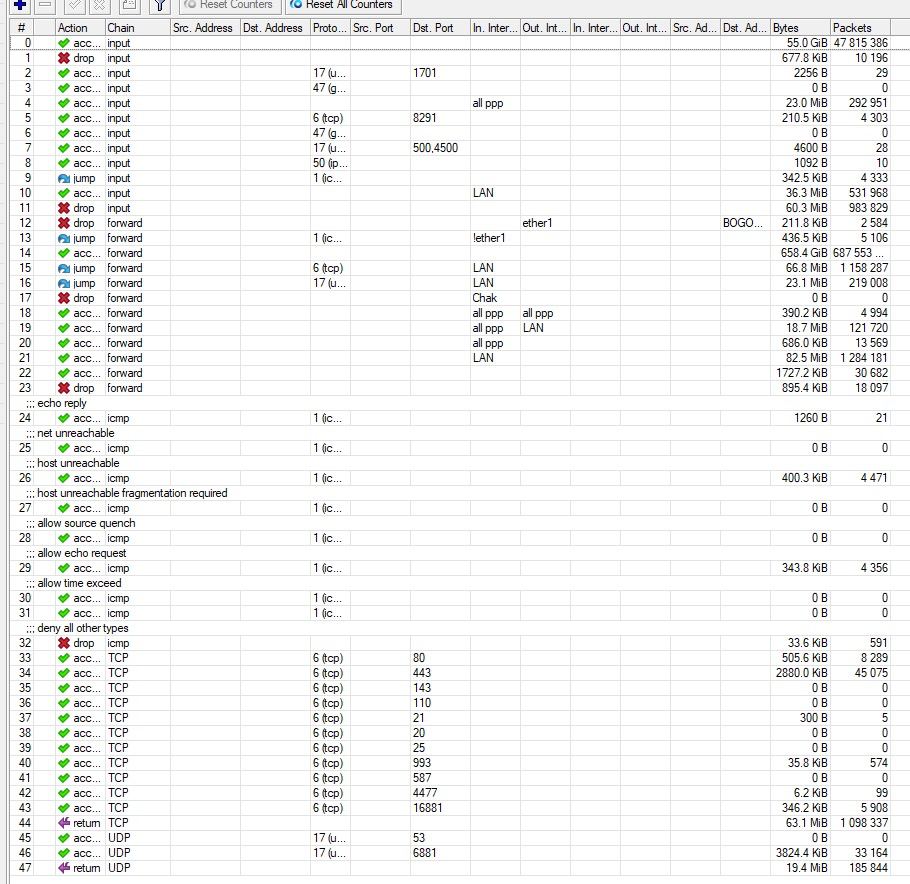Click !ether1 interface of rule 13
The width and height of the screenshot is (910, 884).
pos(489,238)
